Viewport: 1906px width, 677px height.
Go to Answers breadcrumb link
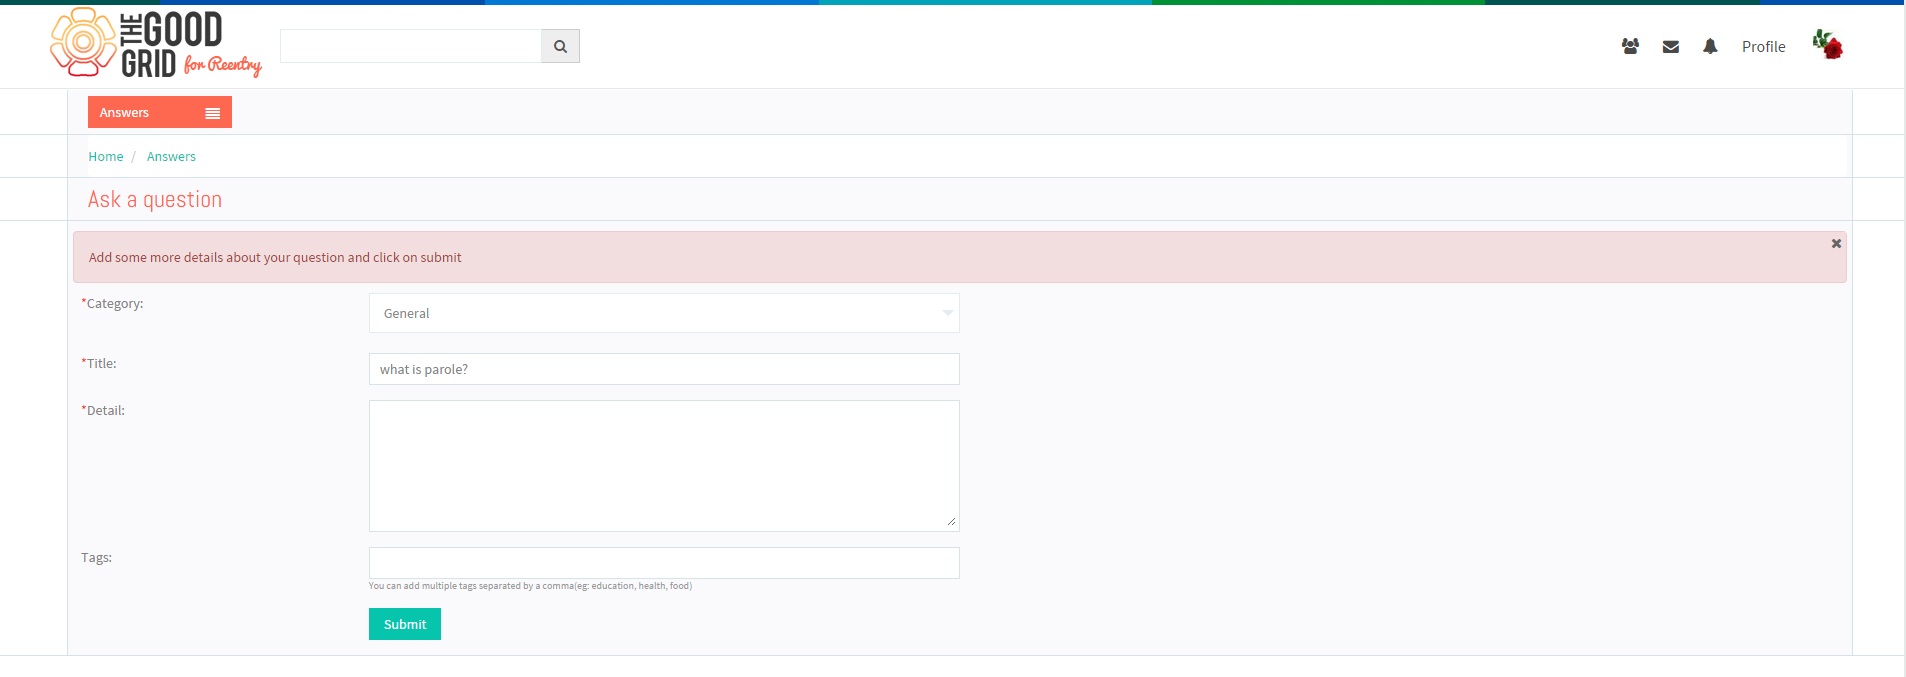point(171,156)
